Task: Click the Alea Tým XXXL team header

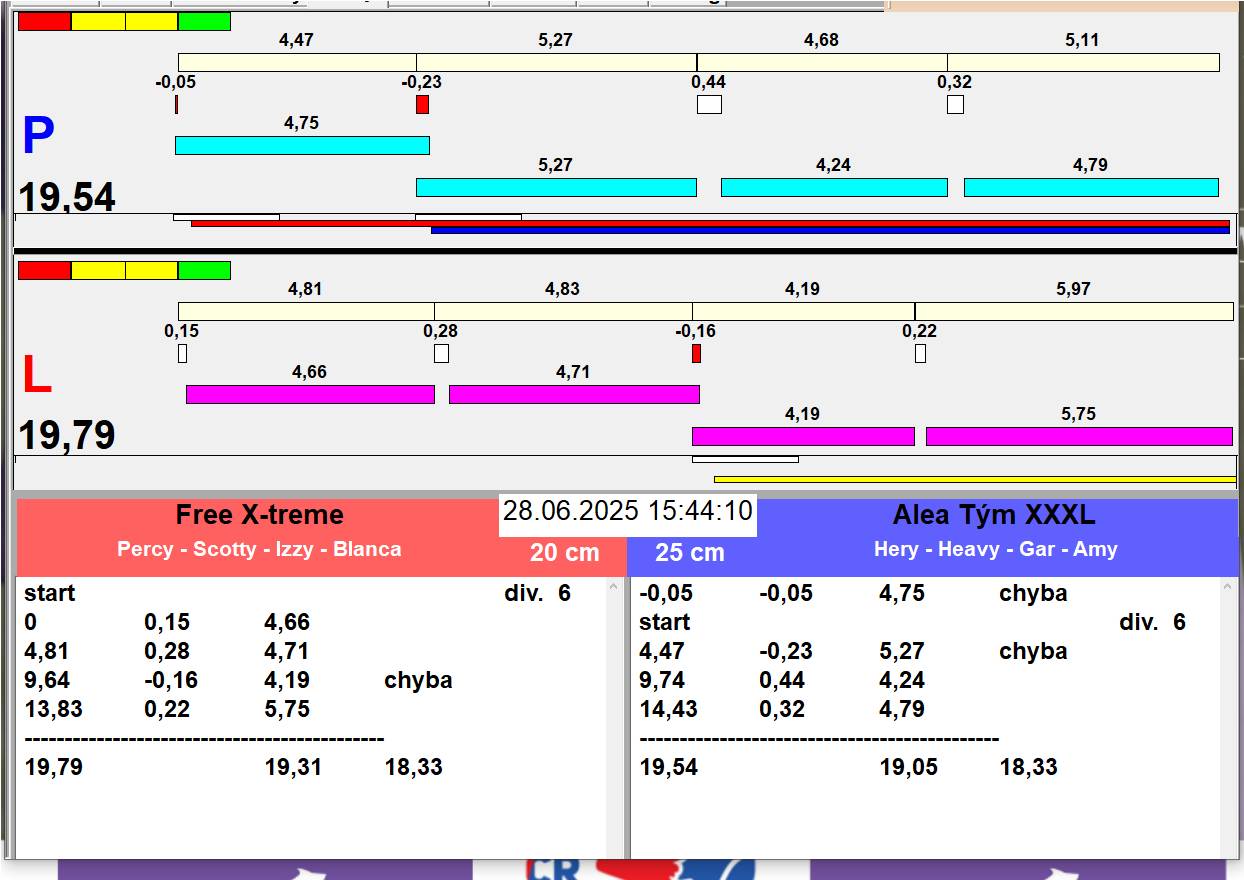Action: tap(994, 515)
